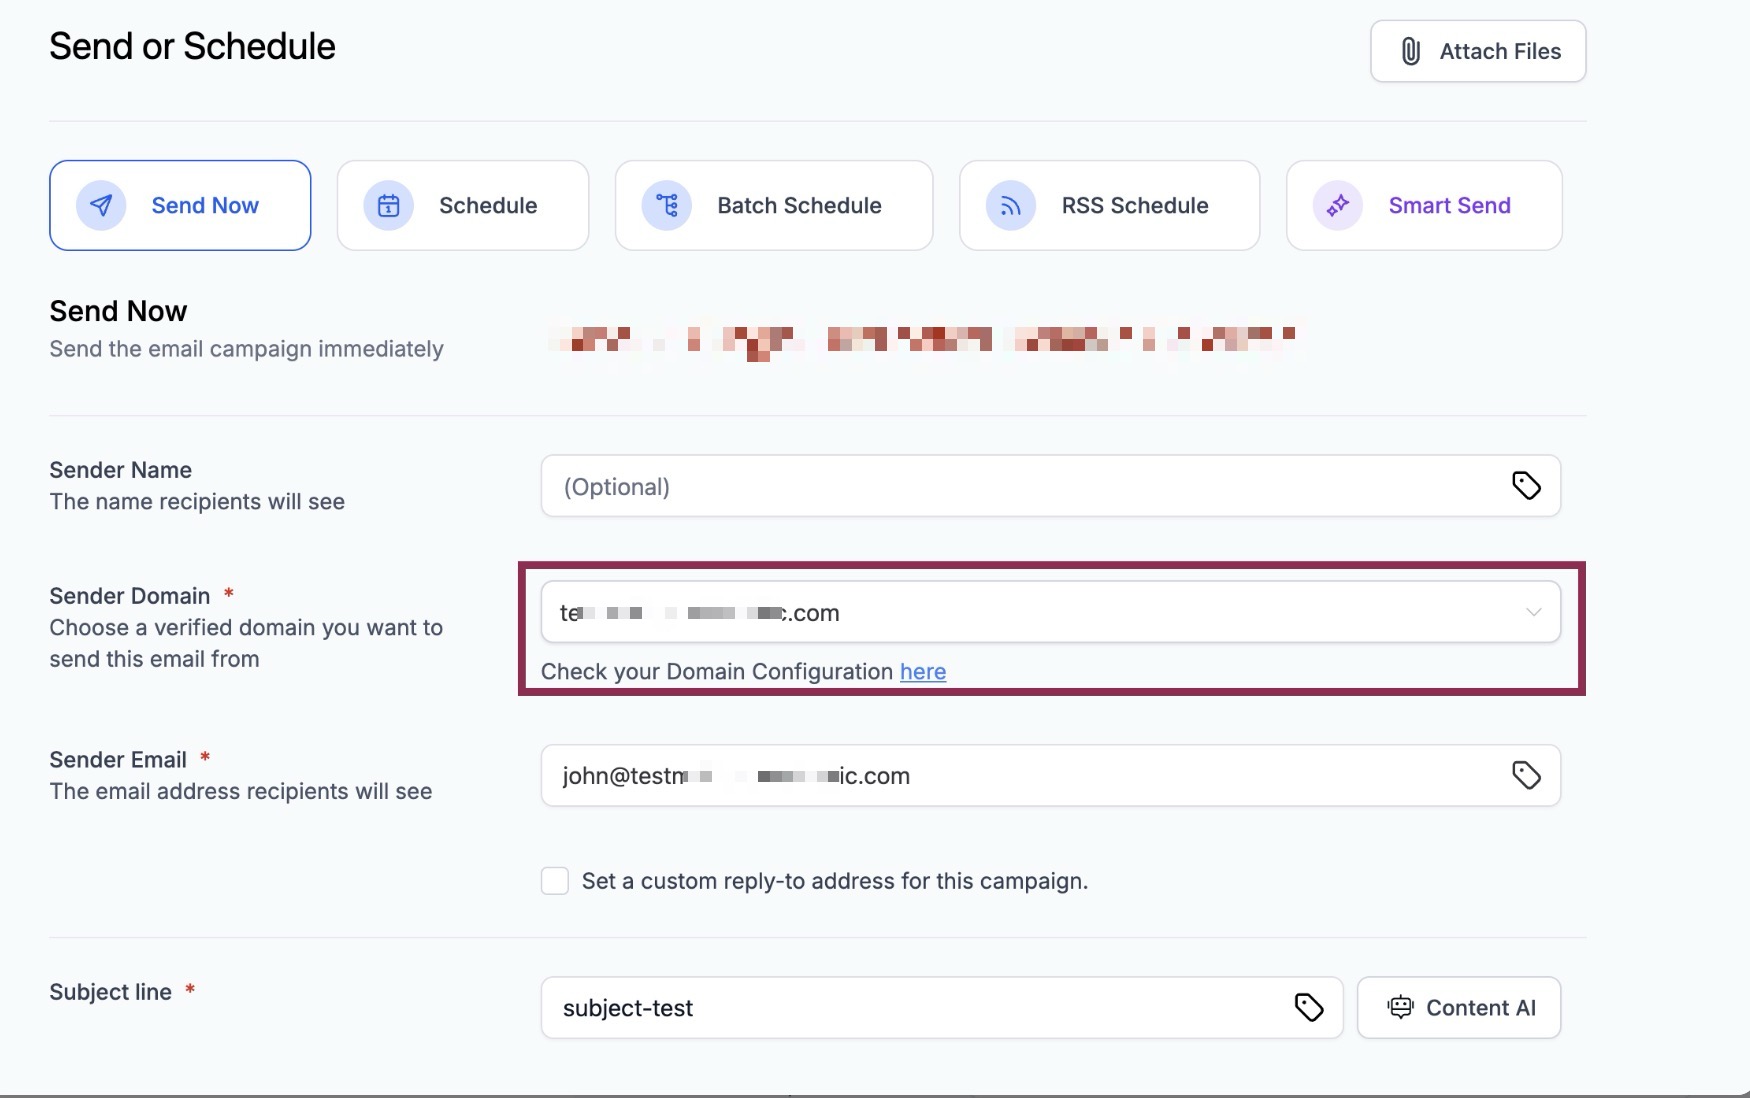Click the tag icon in Subject line field
The image size is (1750, 1098).
(x=1309, y=1007)
